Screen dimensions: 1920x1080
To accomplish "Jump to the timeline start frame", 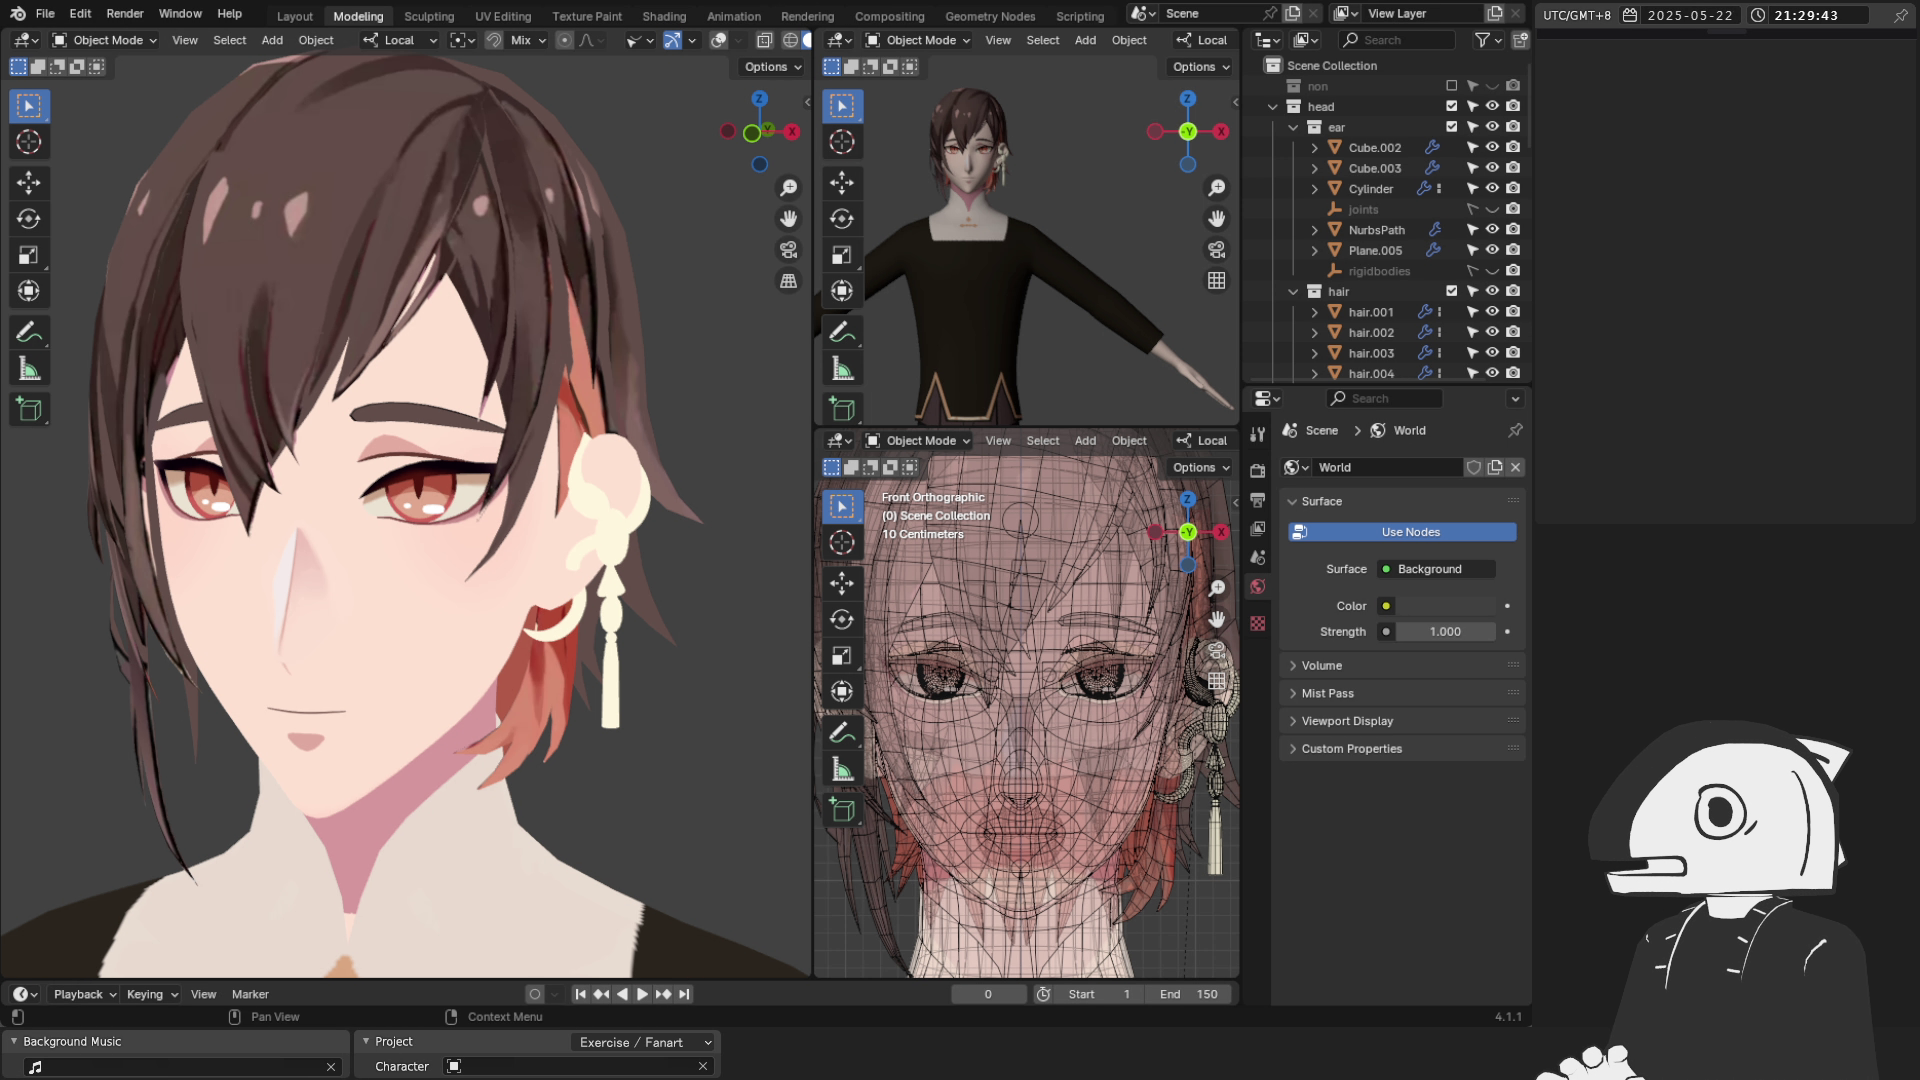I will pyautogui.click(x=580, y=994).
